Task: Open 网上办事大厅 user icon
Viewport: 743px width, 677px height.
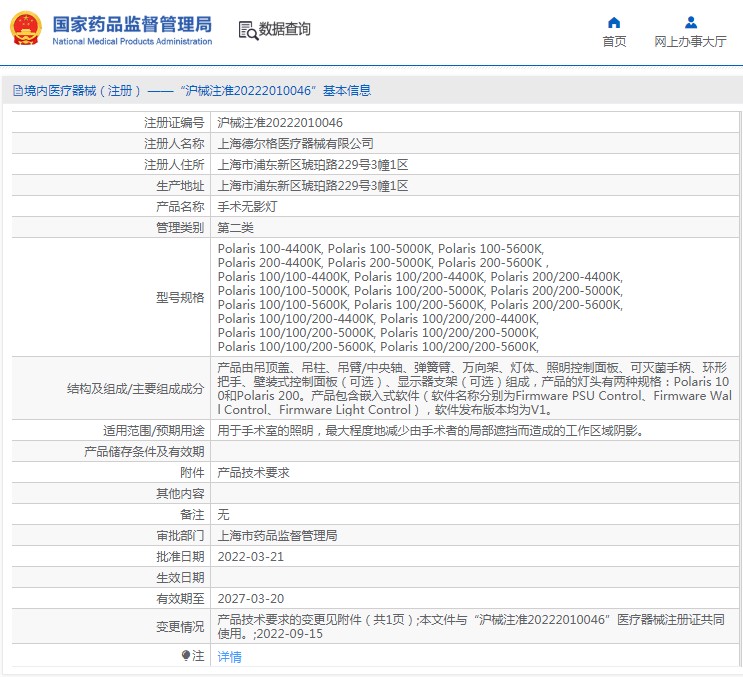Action: point(691,22)
